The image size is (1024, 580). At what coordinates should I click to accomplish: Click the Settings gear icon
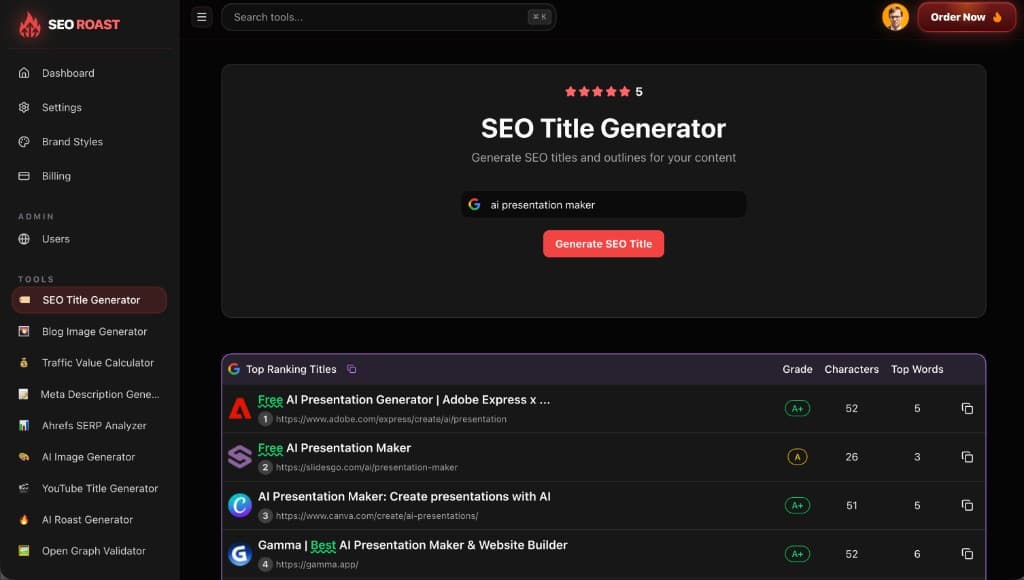tap(24, 107)
